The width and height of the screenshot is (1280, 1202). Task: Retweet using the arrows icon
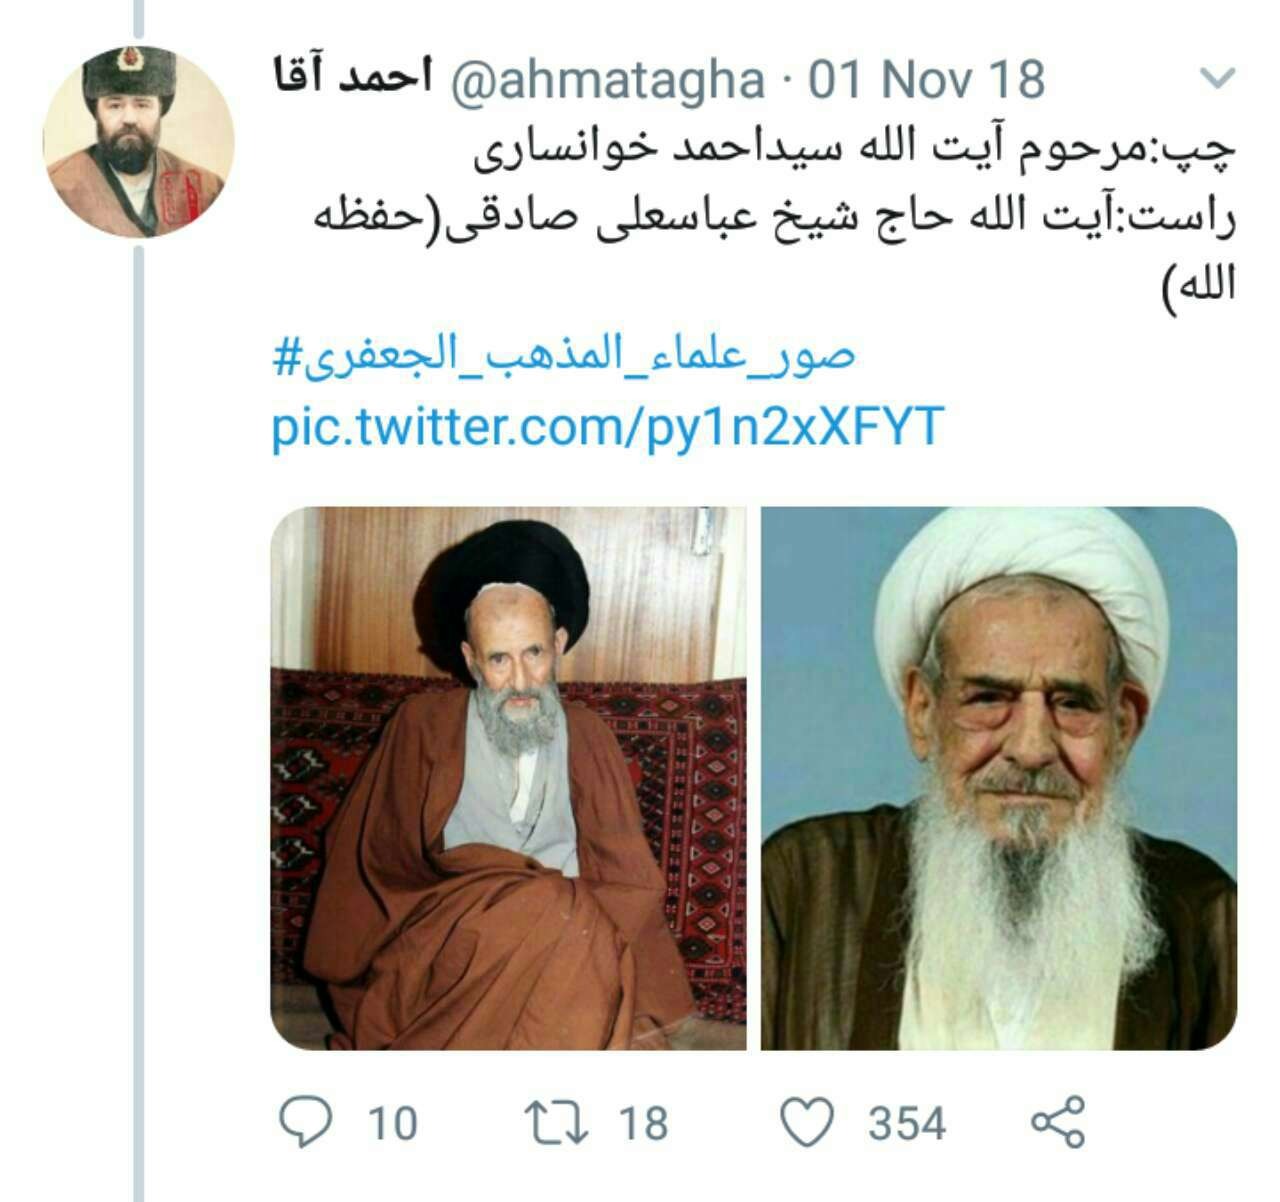click(x=558, y=1122)
